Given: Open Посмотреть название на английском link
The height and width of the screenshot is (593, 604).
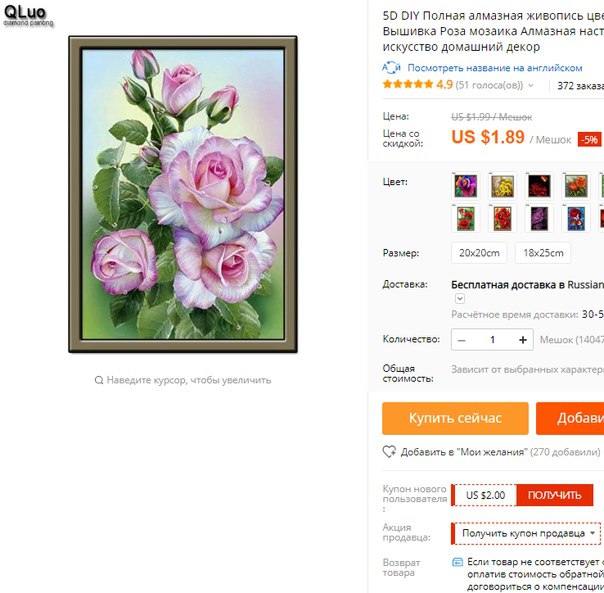Looking at the screenshot, I should click(x=495, y=68).
